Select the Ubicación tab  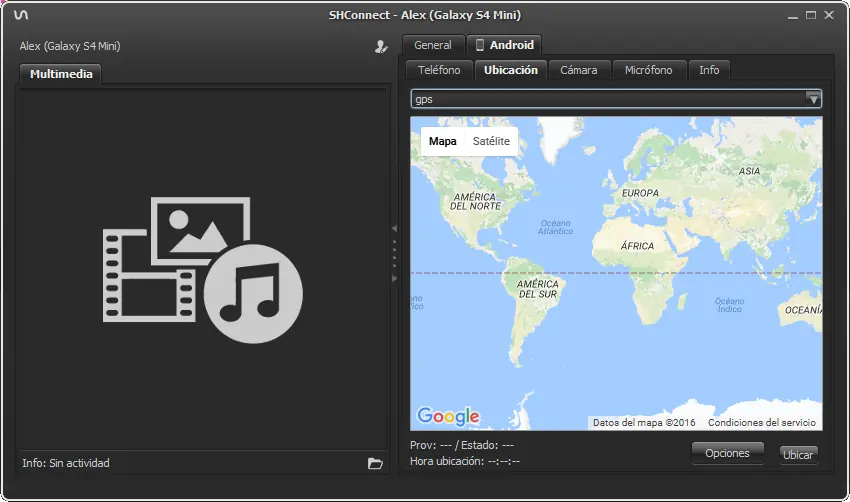pyautogui.click(x=511, y=70)
